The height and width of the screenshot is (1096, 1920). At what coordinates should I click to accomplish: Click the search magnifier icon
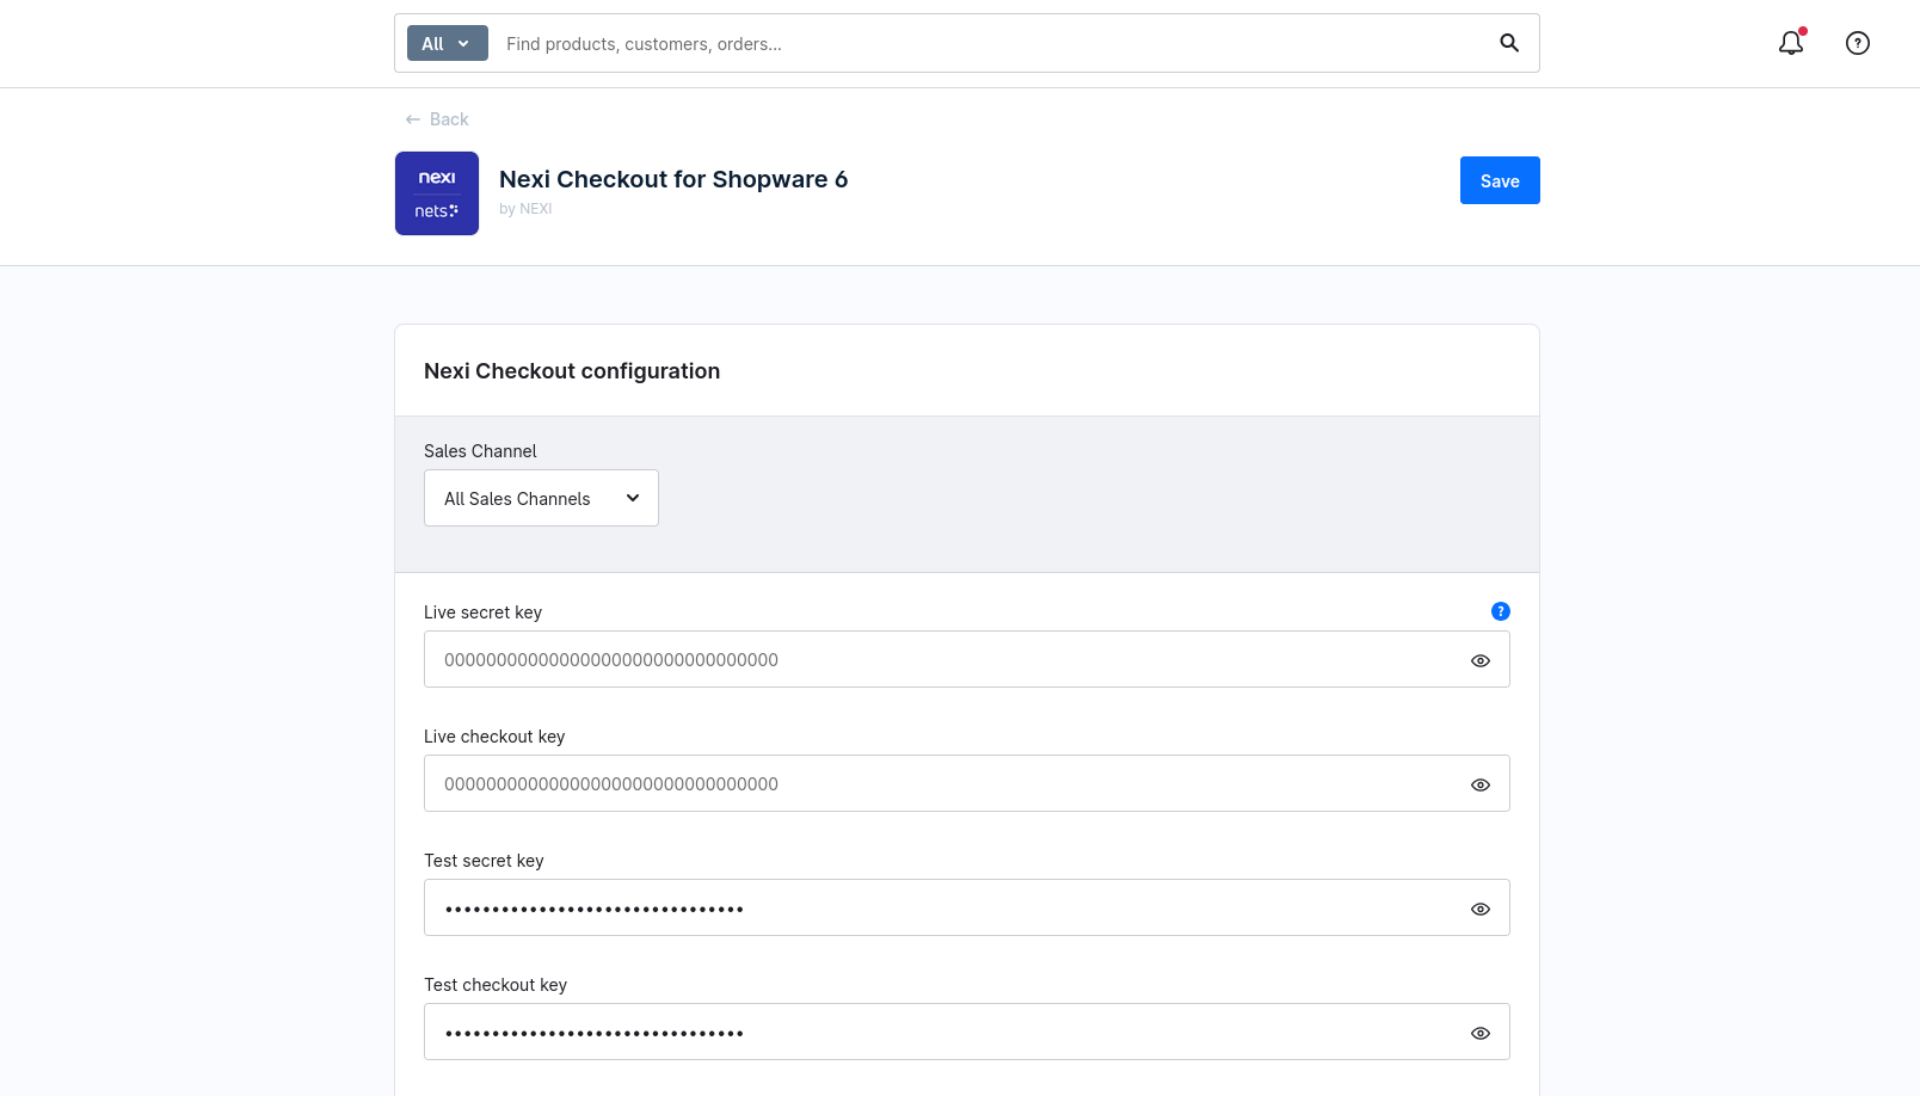(1509, 43)
